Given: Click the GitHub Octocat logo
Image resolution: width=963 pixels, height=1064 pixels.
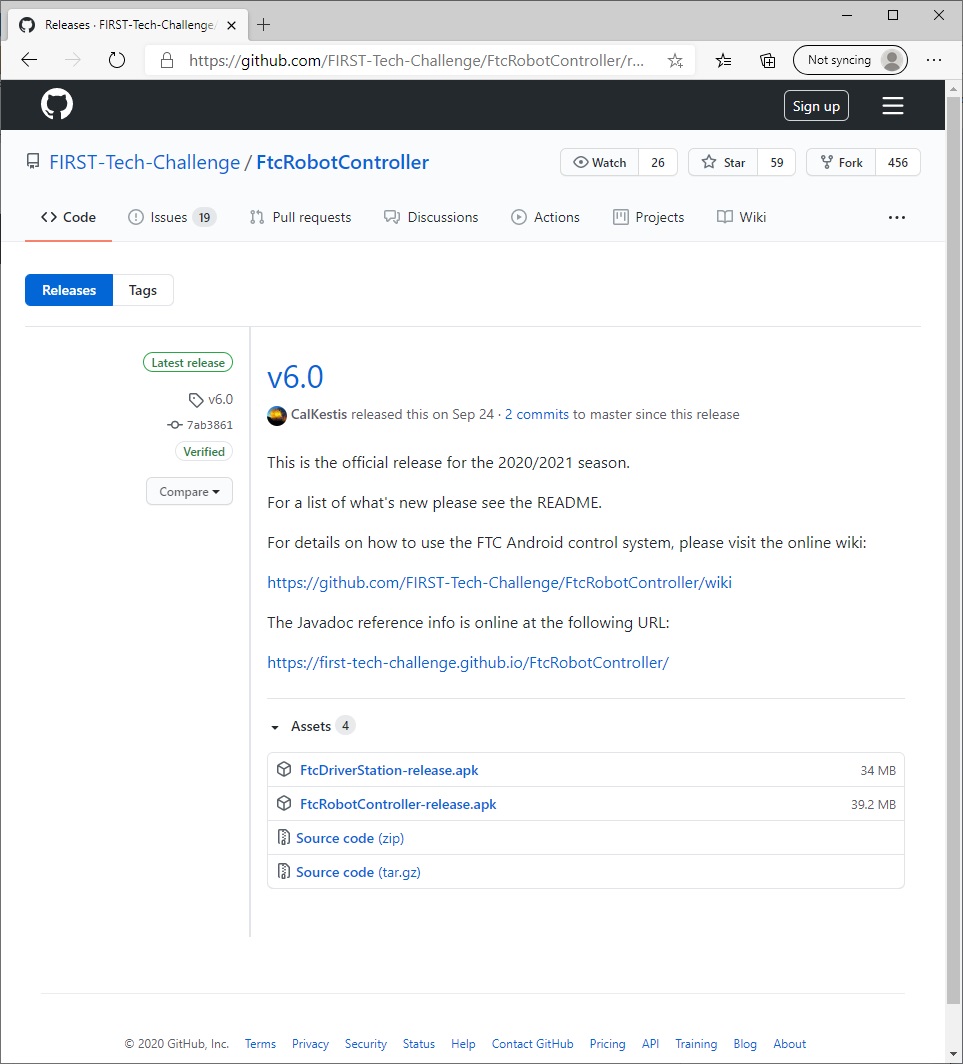Looking at the screenshot, I should [x=57, y=105].
